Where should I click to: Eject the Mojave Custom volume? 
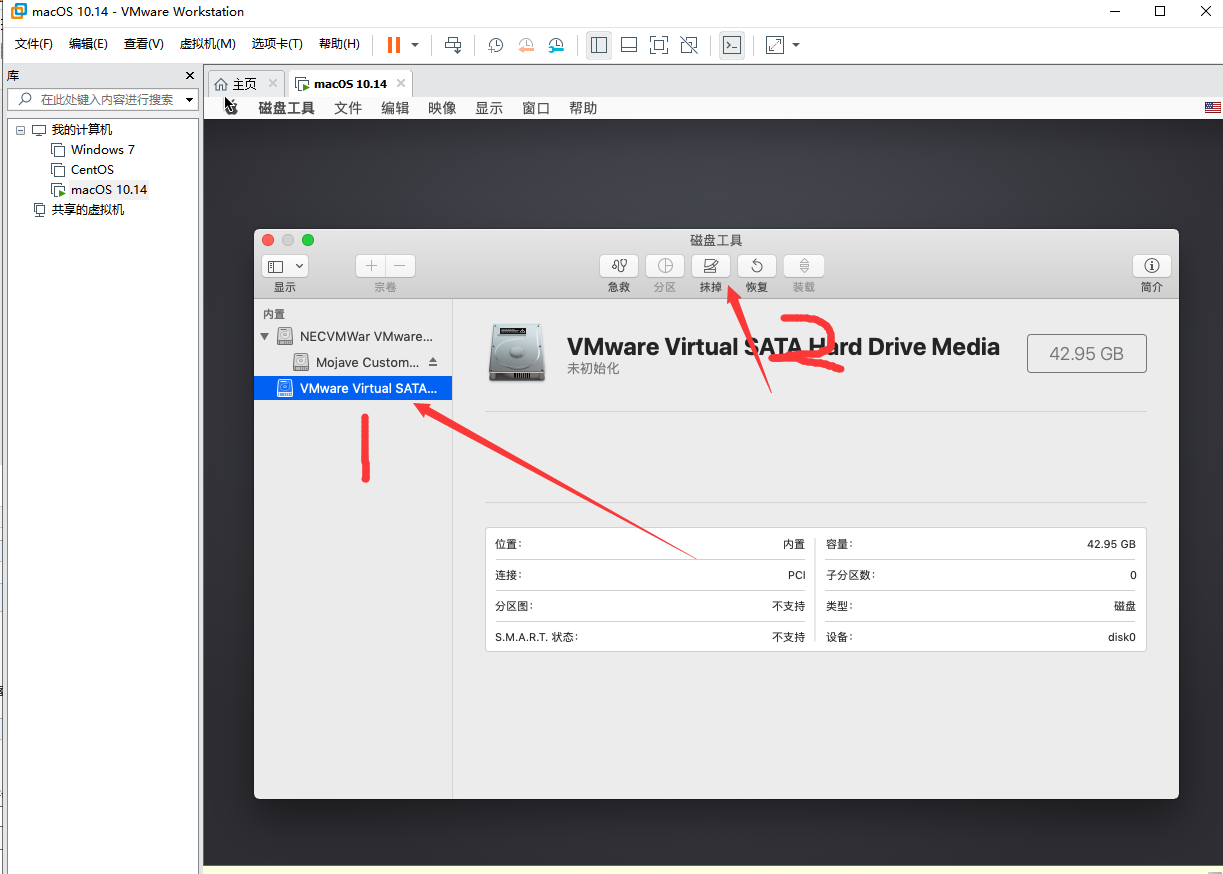point(433,362)
